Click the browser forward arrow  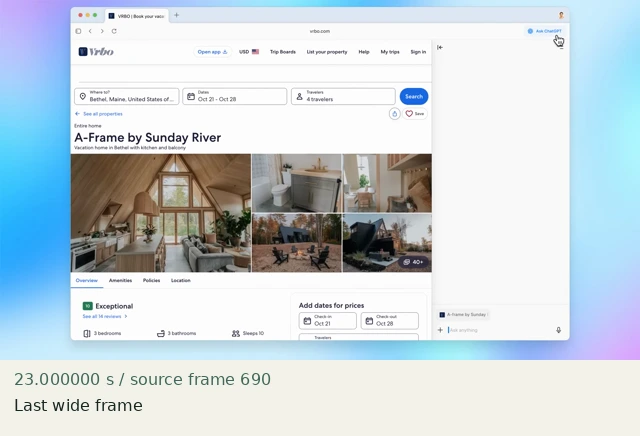point(102,31)
